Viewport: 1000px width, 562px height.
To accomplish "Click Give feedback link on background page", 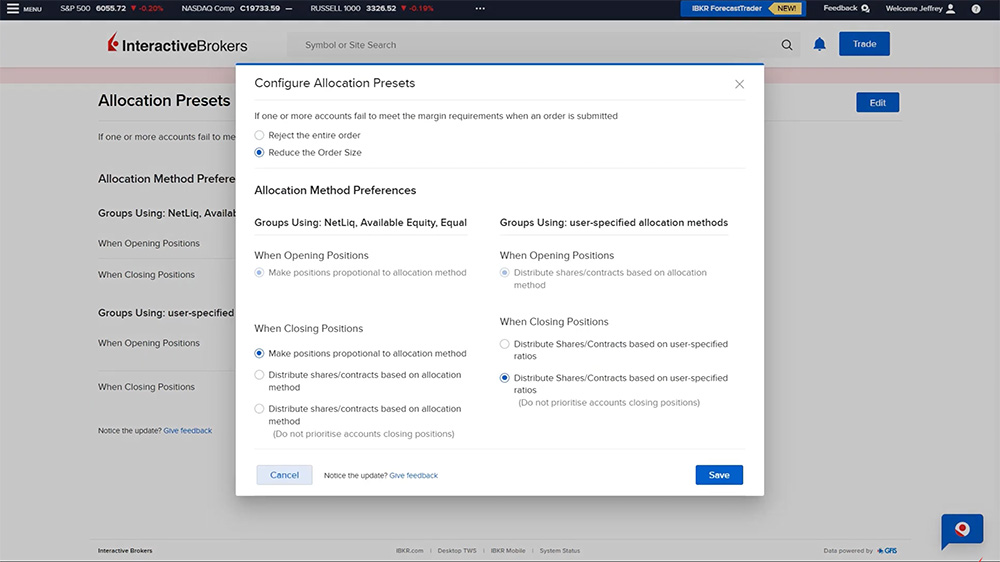I will (188, 431).
